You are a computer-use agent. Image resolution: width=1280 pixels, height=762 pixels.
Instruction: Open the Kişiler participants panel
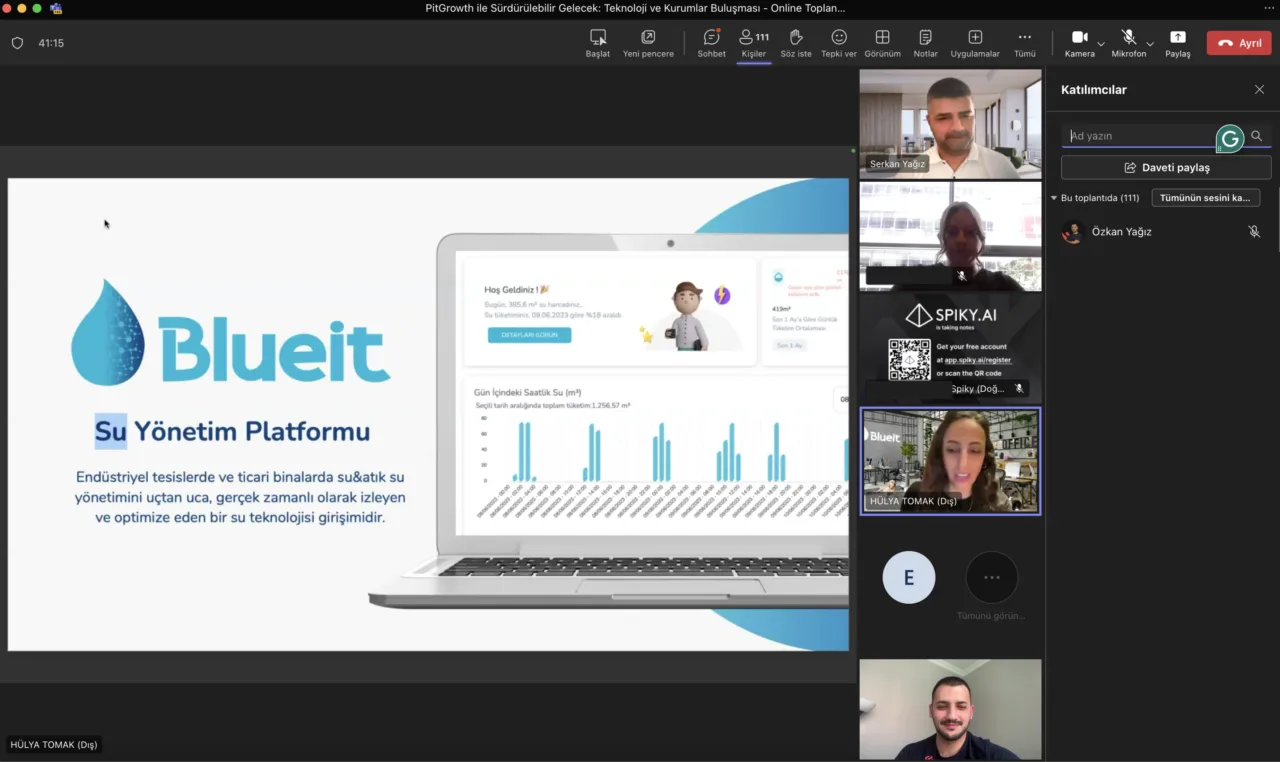753,43
